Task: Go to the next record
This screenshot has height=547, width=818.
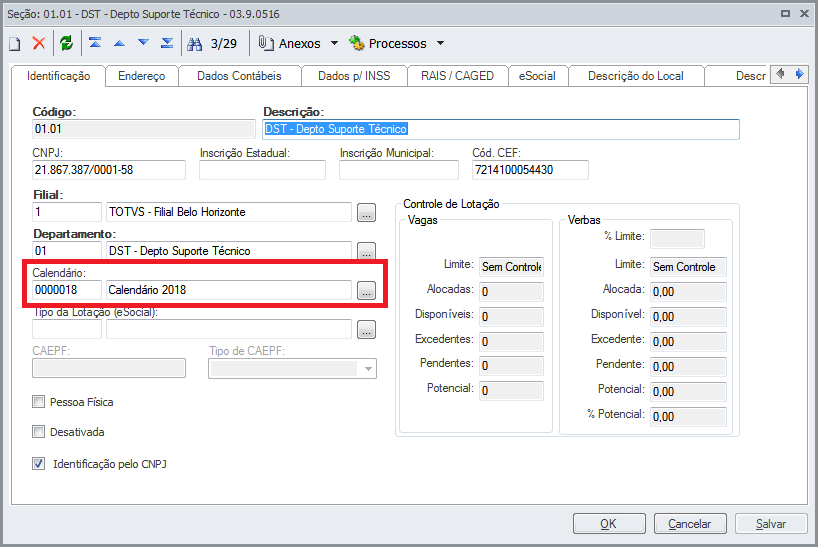Action: pos(143,43)
